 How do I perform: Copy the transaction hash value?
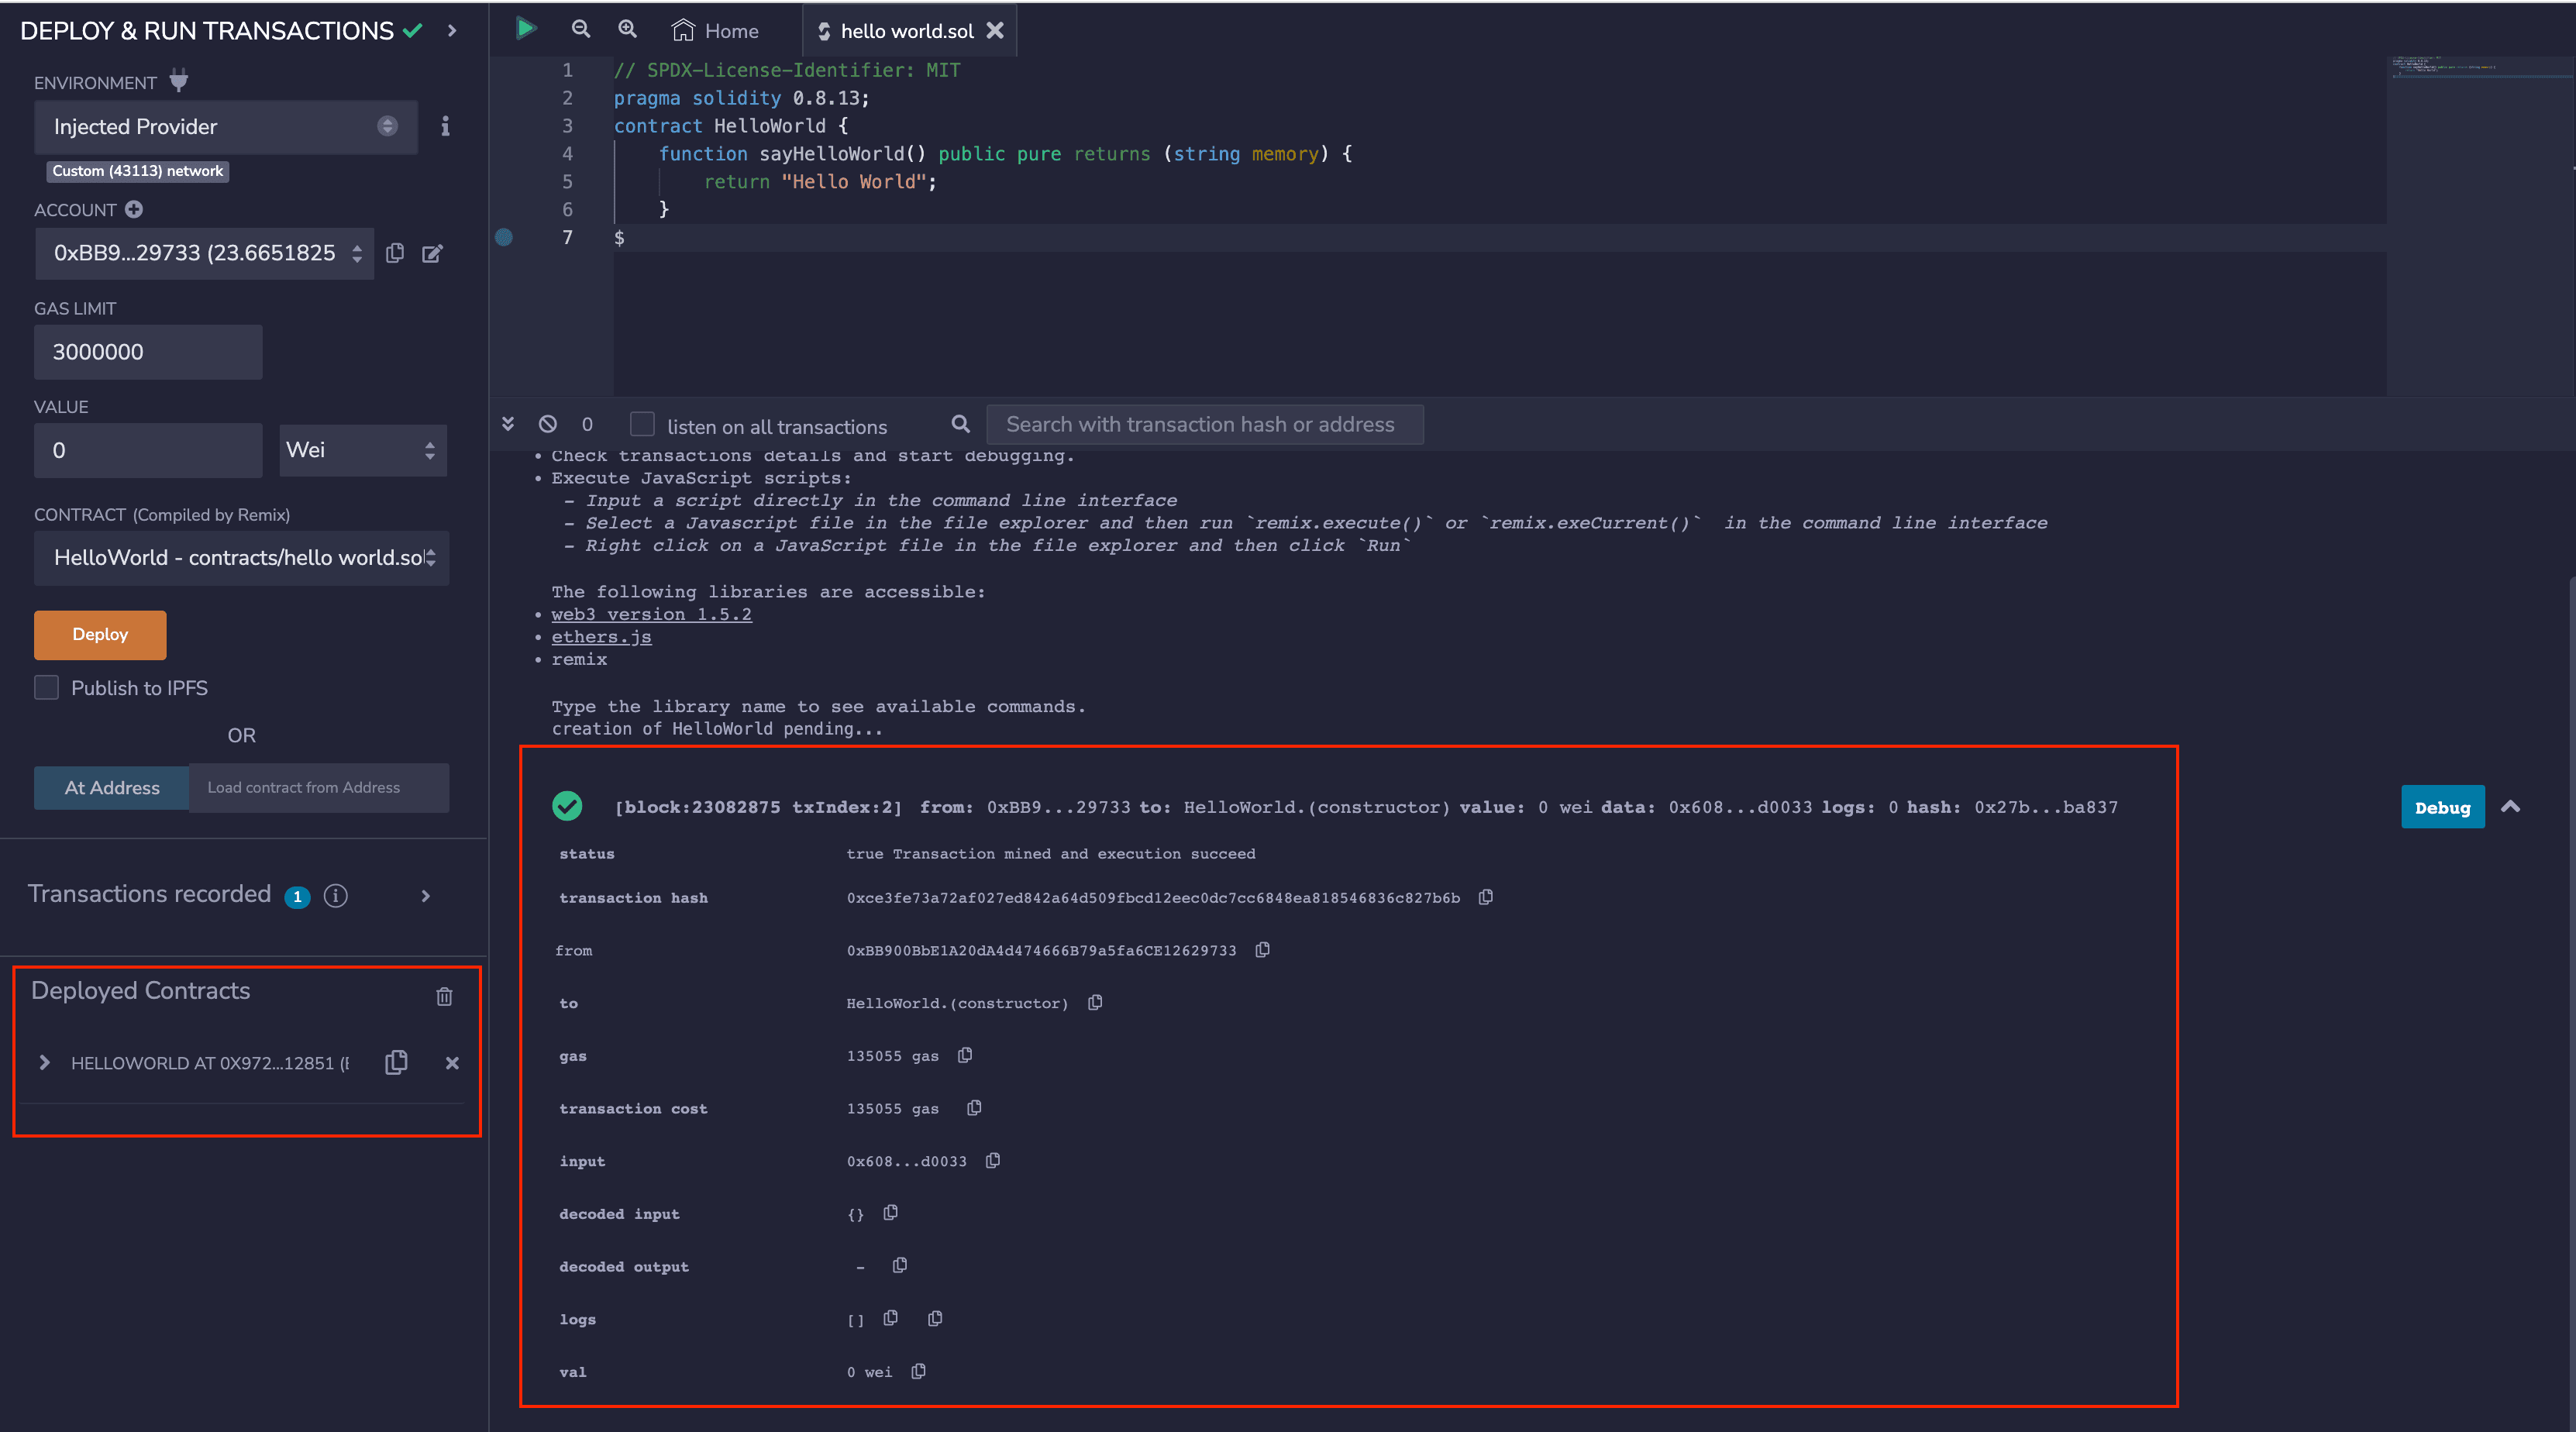click(x=1486, y=897)
